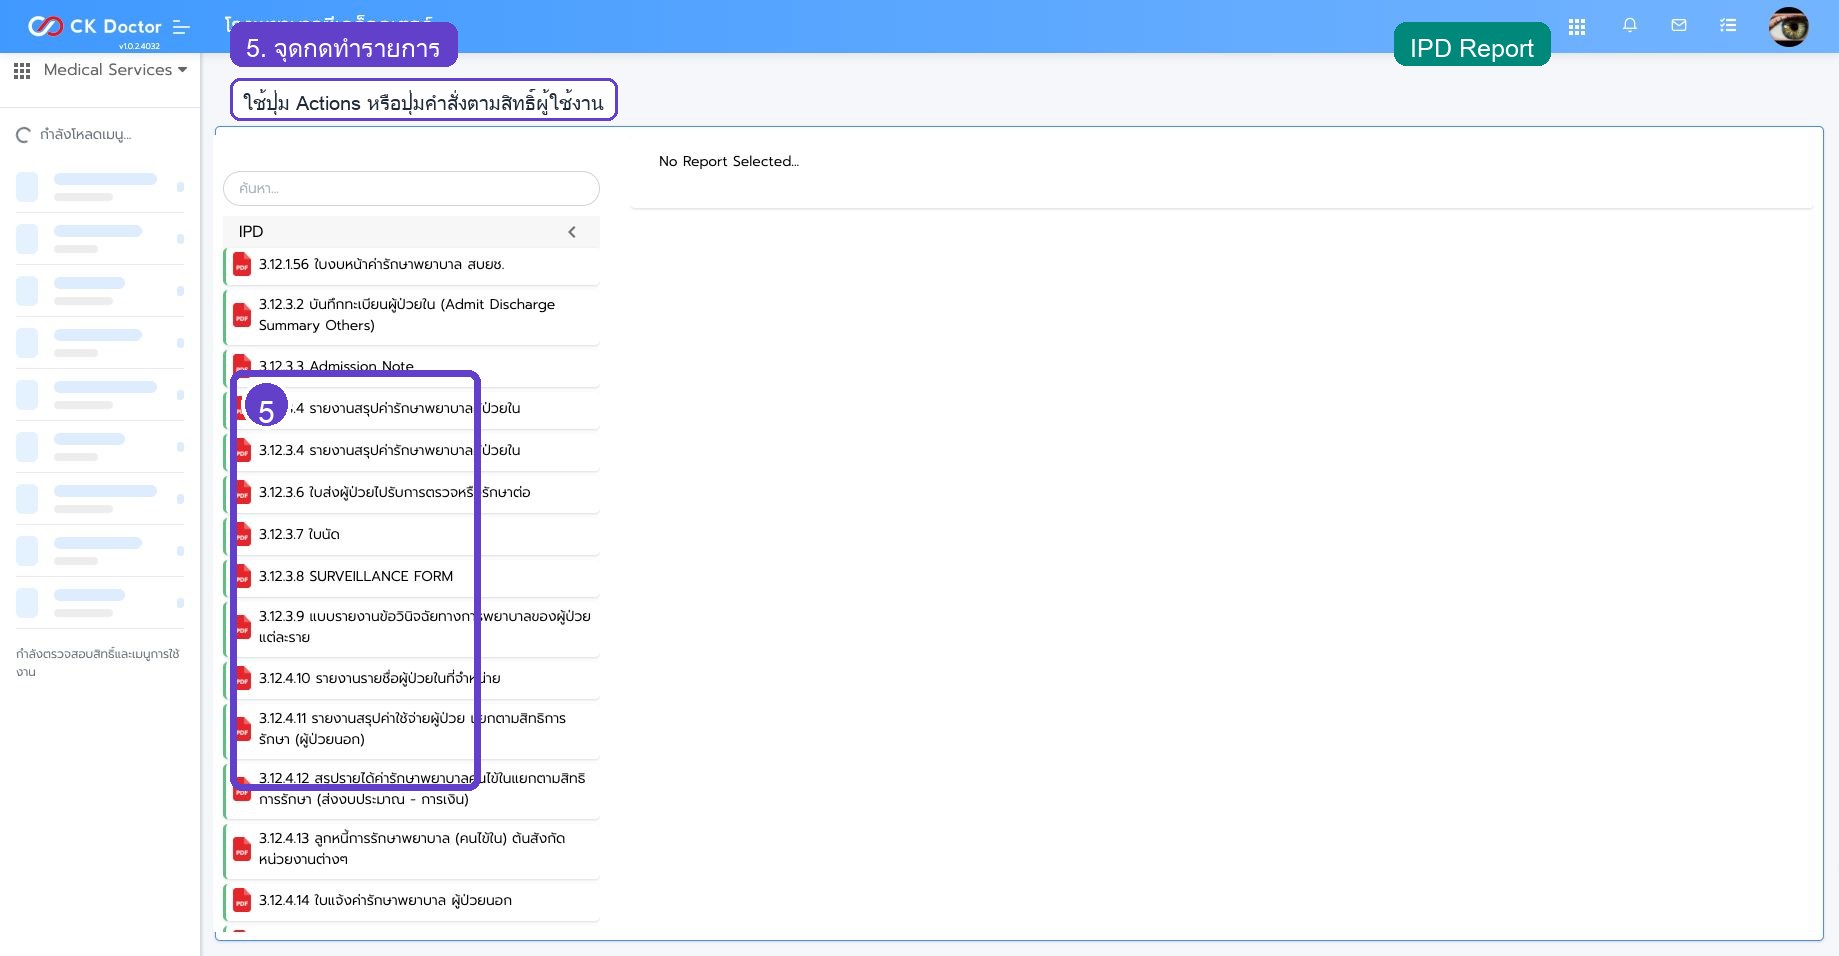The width and height of the screenshot is (1839, 956).
Task: Open report 3.12.4.10 รายงานรายชื่อผู้ป่วยใน
Action: click(x=411, y=678)
